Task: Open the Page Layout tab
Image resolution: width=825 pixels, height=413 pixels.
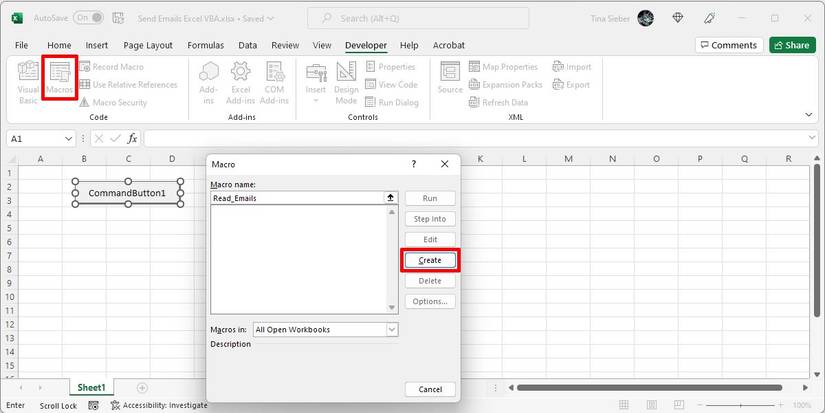Action: click(148, 45)
